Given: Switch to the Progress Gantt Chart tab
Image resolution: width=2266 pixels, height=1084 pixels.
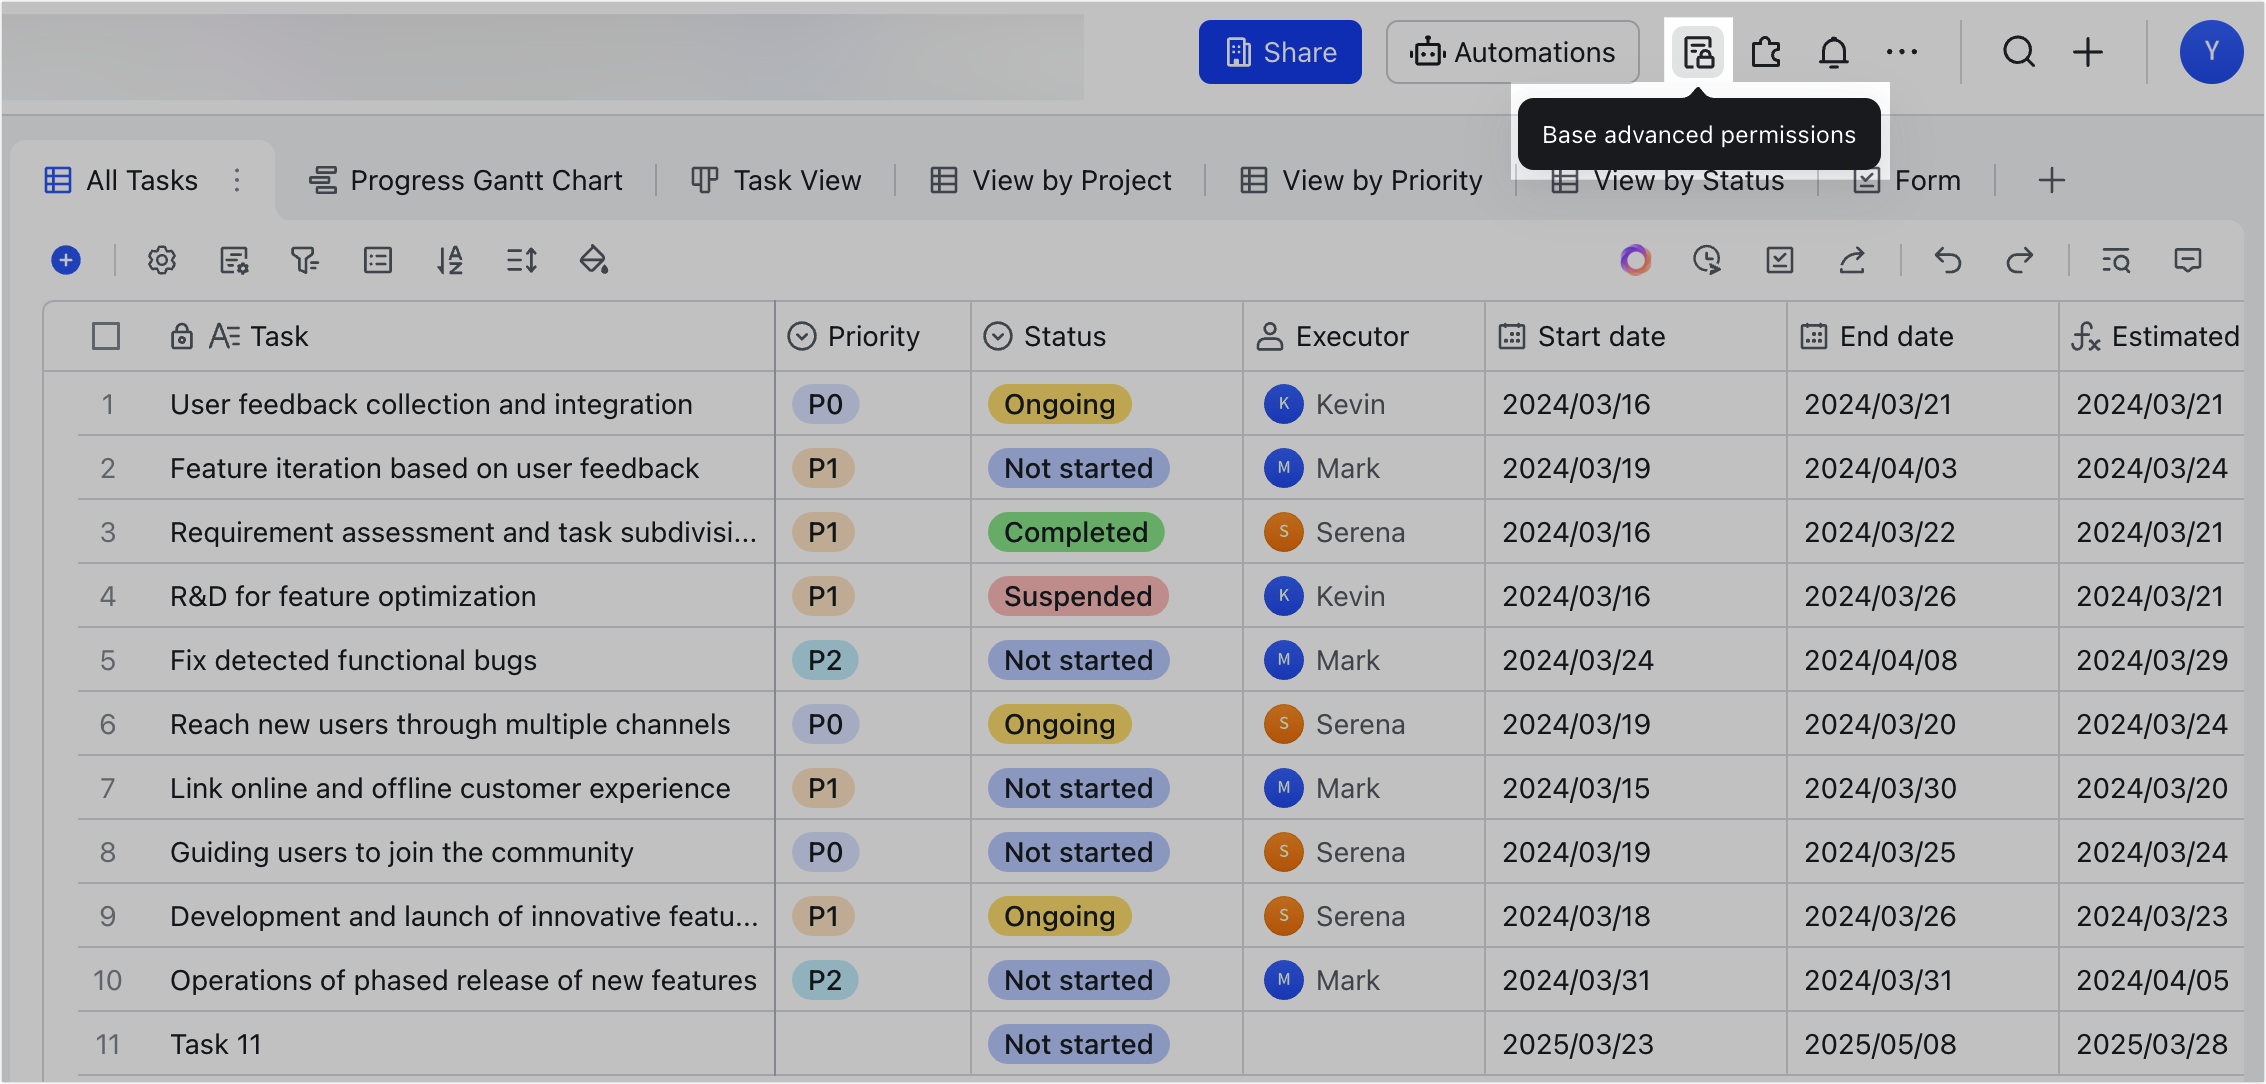Looking at the screenshot, I should tap(466, 180).
